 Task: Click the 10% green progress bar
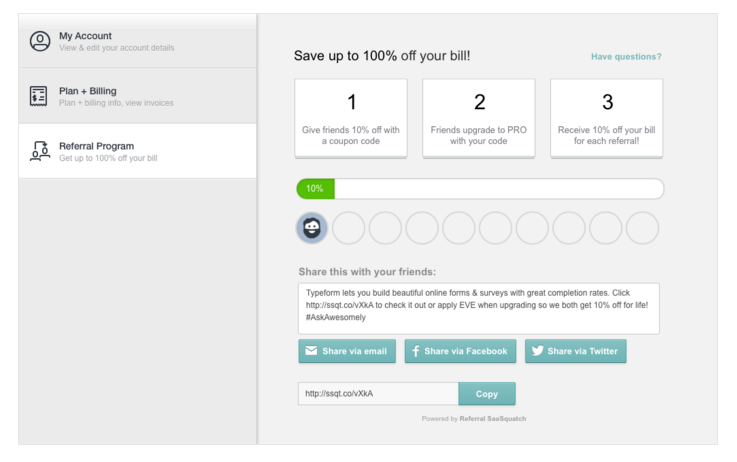tap(315, 189)
